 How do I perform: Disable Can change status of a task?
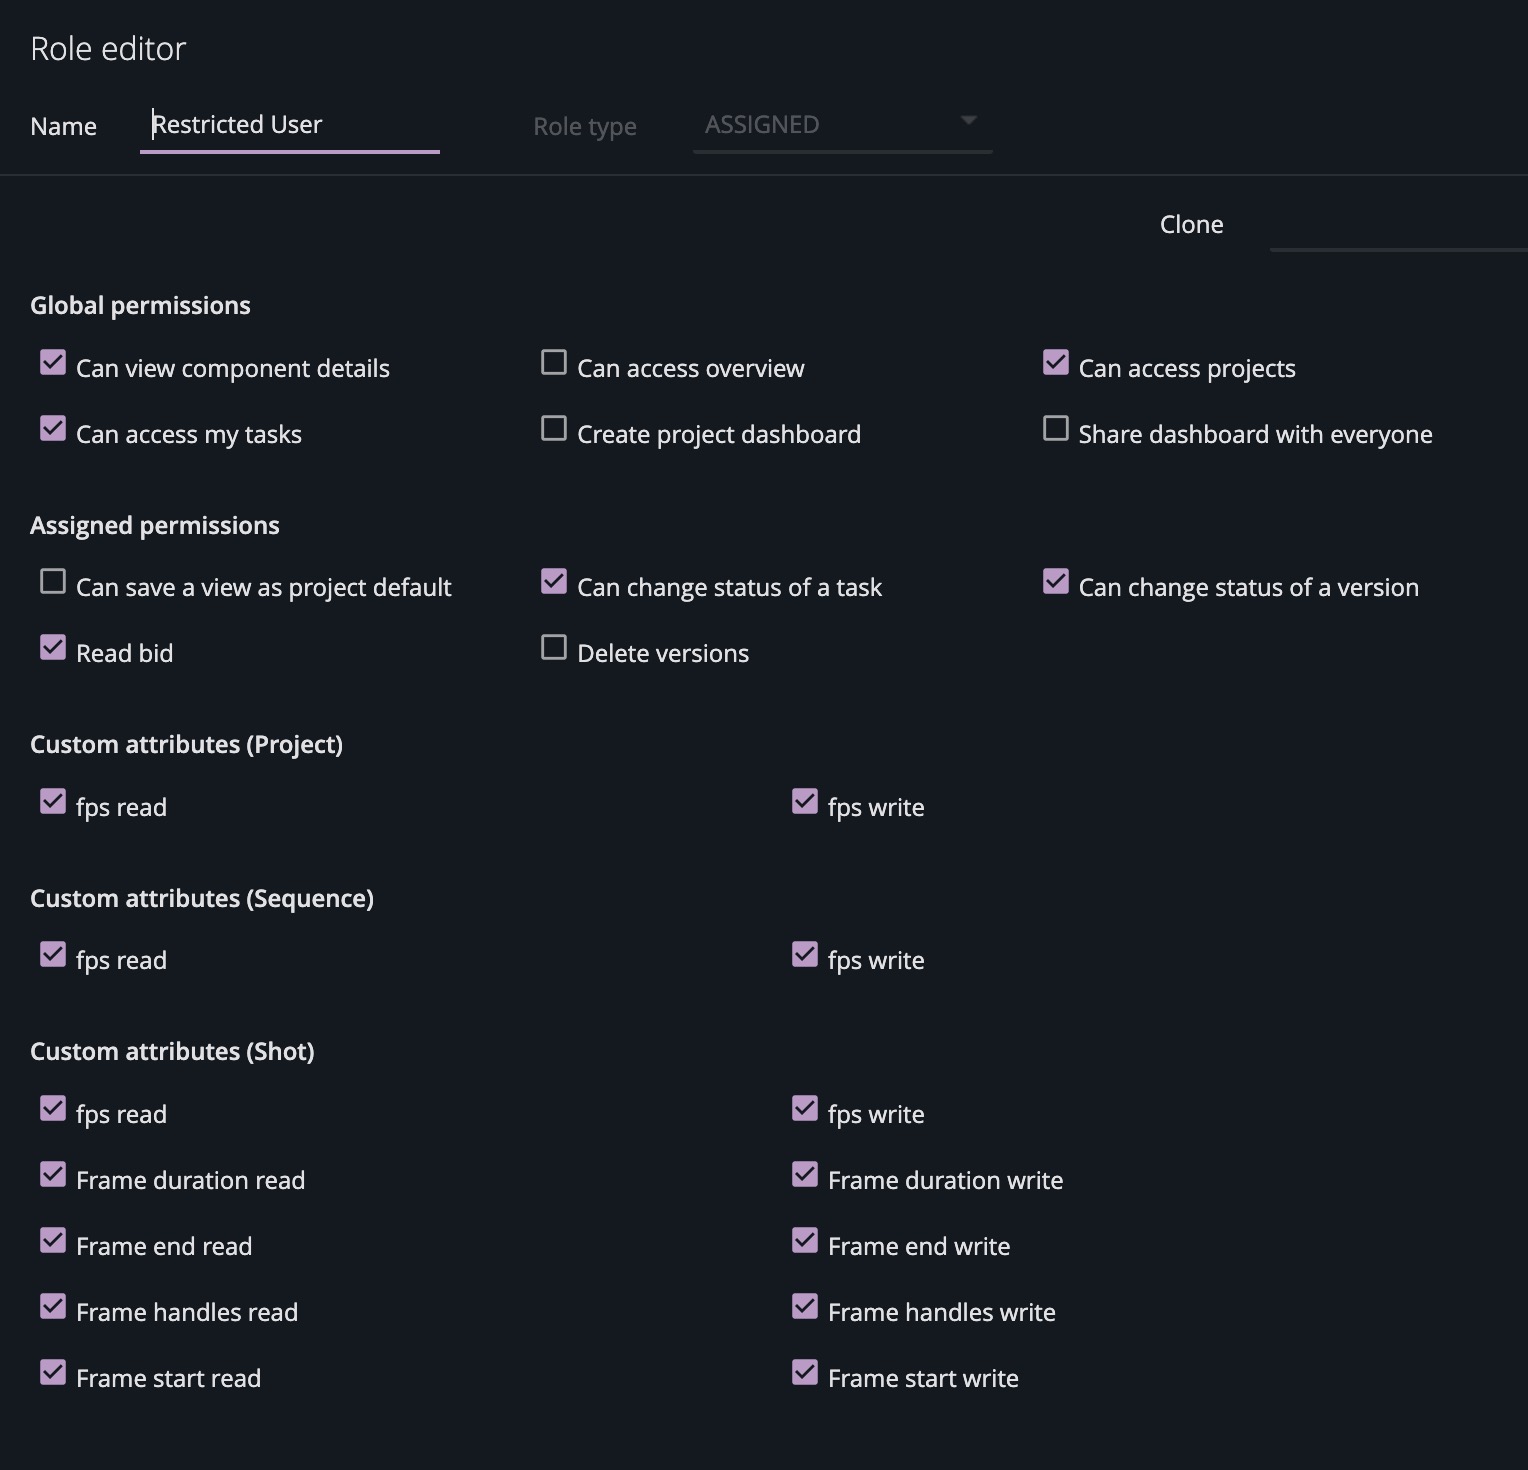554,581
